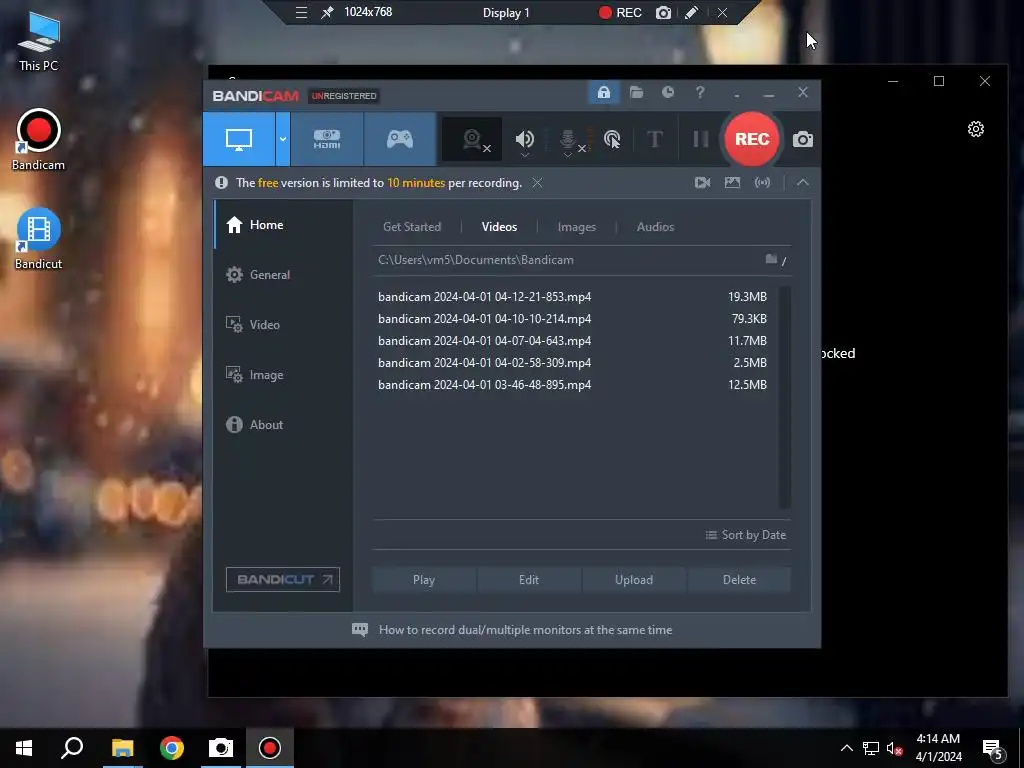The image size is (1024, 768).
Task: Click image icon in notice bar
Action: [732, 183]
